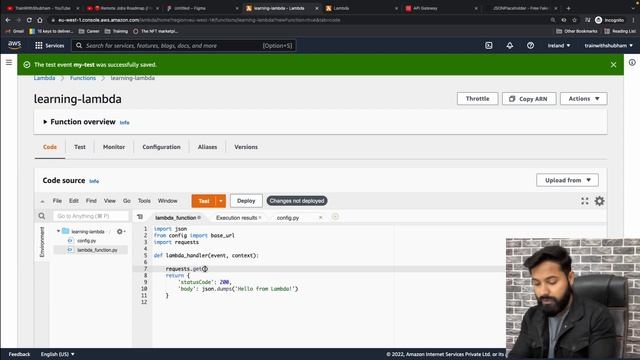Open the notifications bell
The height and width of the screenshot is (360, 640).
[510, 46]
